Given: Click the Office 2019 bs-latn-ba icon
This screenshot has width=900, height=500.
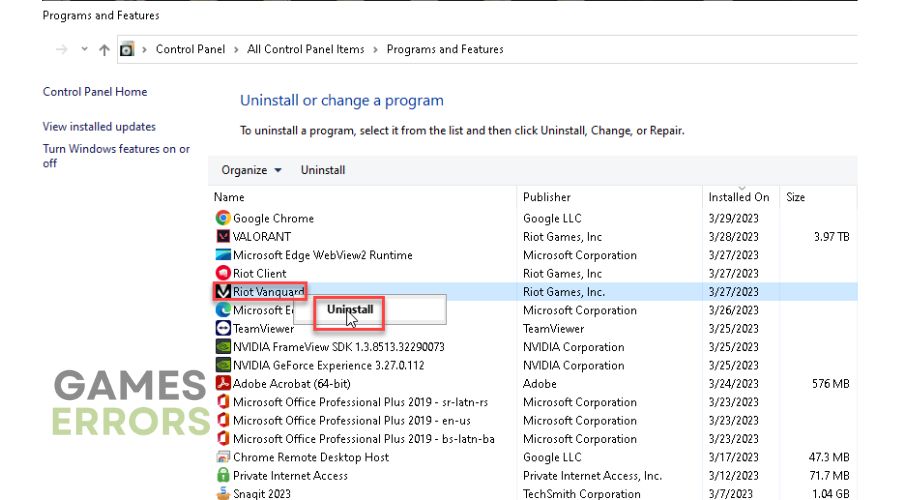Looking at the screenshot, I should 223,439.
